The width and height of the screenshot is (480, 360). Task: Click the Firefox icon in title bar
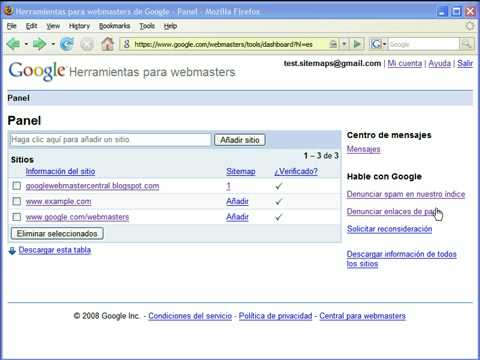(9, 11)
